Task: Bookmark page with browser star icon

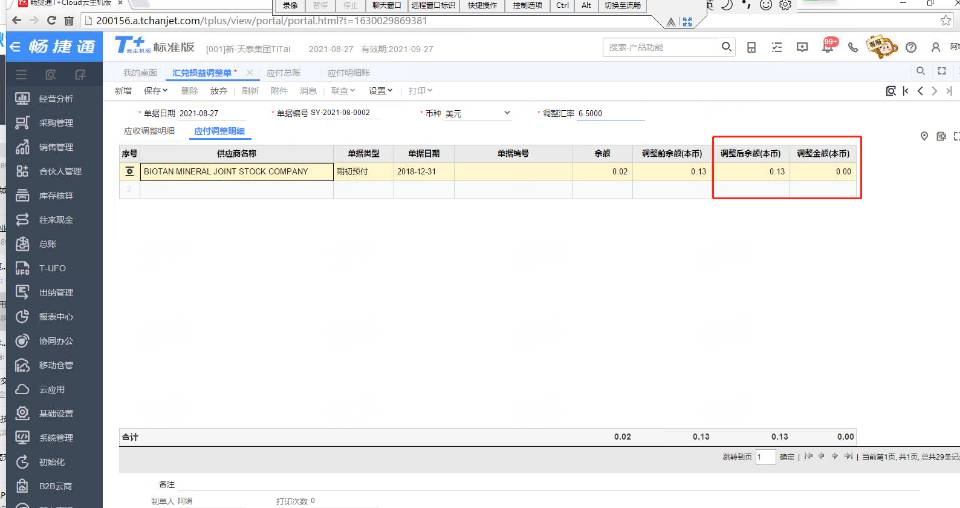Action: tap(946, 20)
